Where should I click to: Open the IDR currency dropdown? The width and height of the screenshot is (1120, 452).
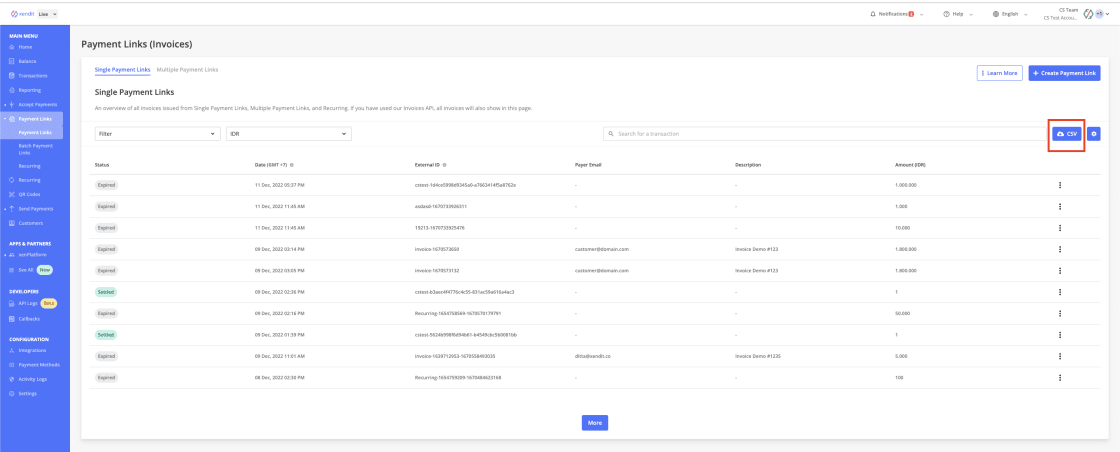(x=289, y=133)
